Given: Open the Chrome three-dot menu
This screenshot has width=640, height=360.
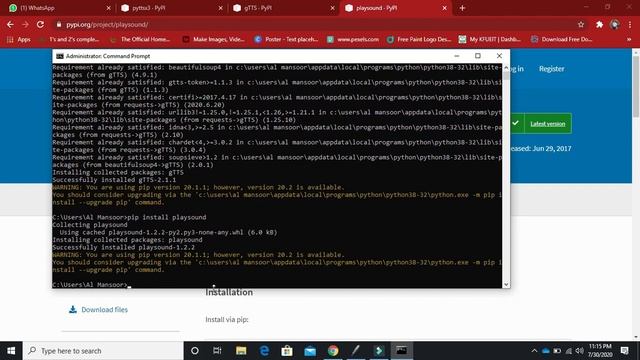Looking at the screenshot, I should click(x=630, y=24).
